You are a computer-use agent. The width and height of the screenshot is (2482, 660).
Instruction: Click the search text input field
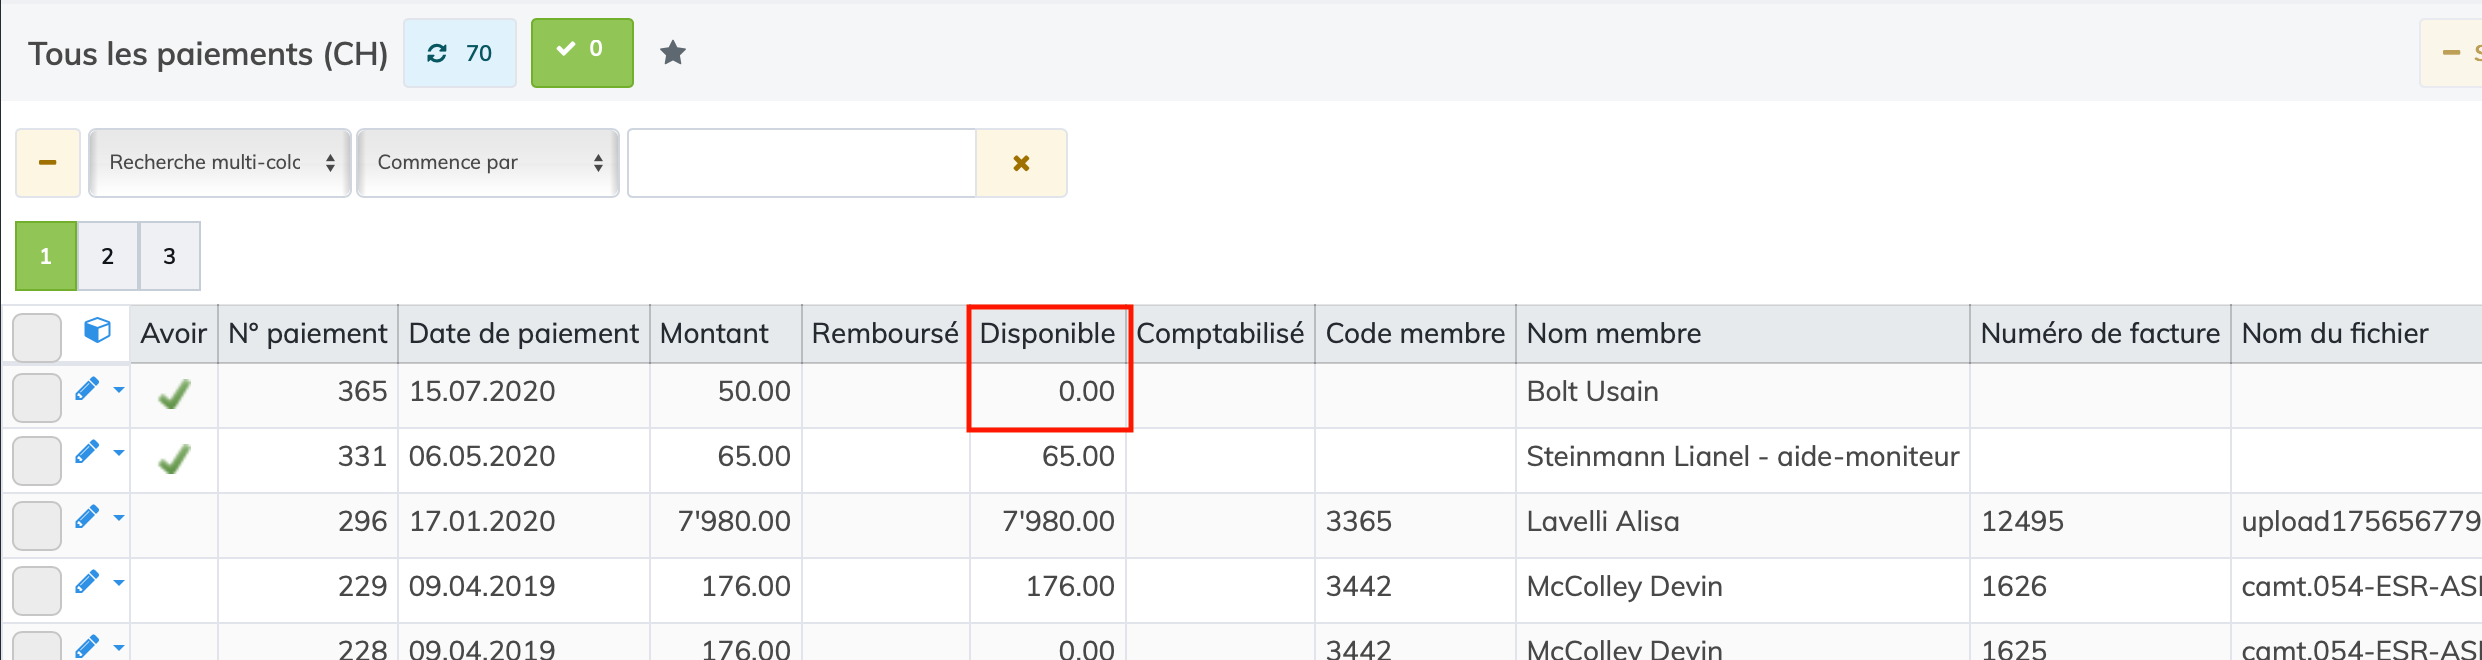801,163
